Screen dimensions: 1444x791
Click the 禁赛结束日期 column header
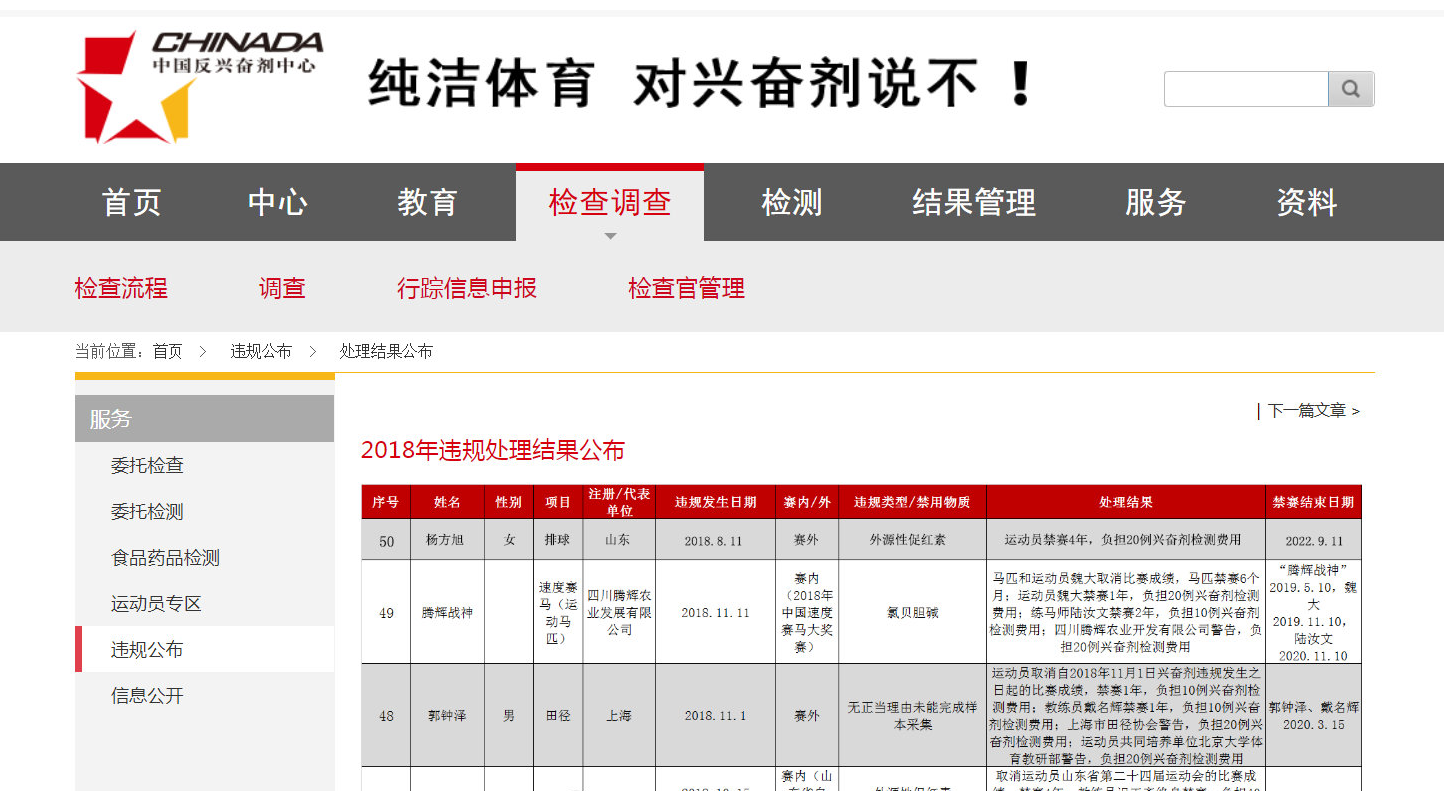[x=1313, y=502]
